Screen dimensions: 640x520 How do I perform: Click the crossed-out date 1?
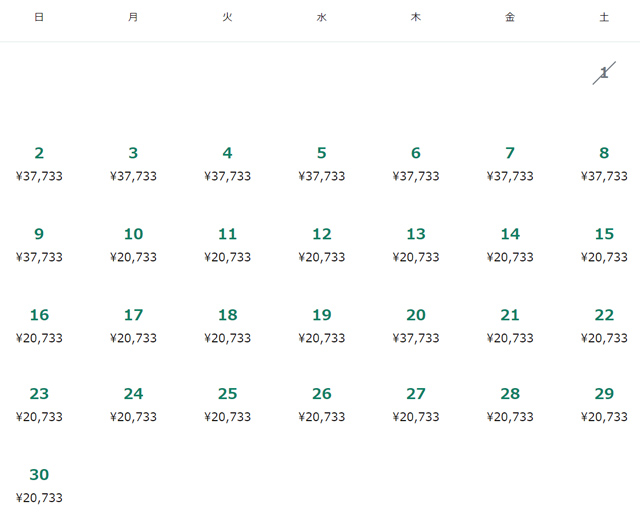pos(604,73)
